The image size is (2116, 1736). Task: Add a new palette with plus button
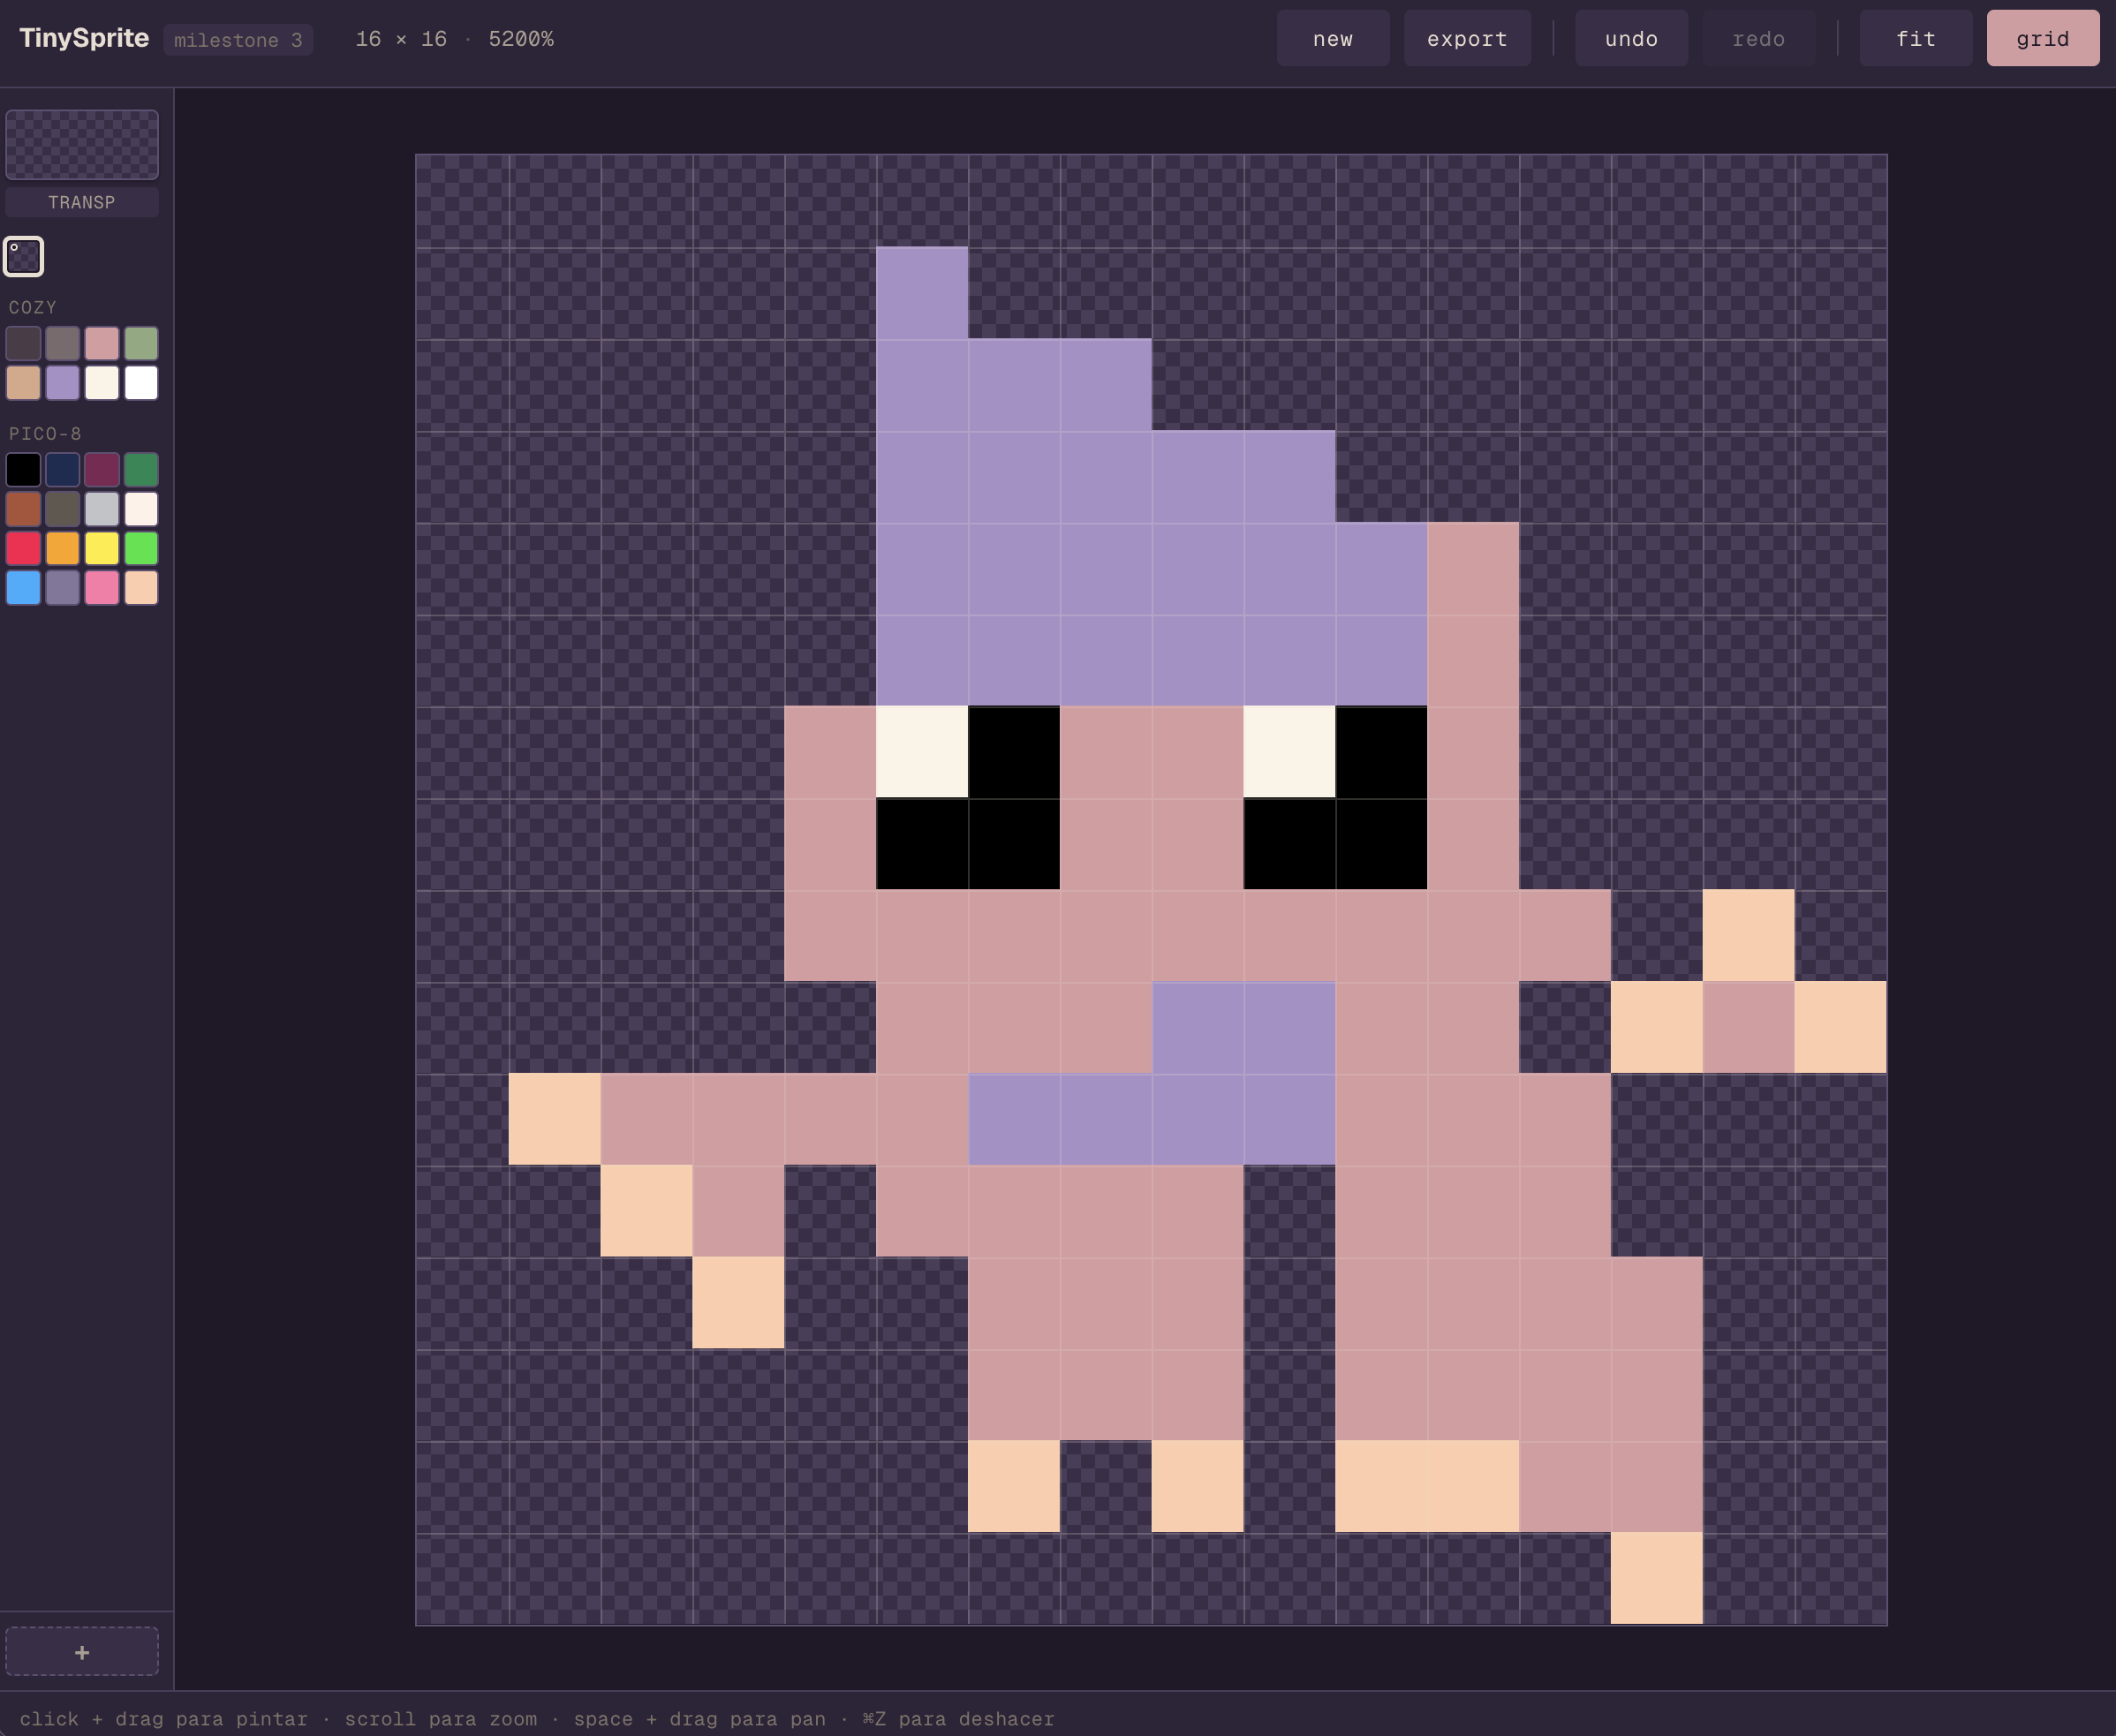pyautogui.click(x=82, y=1652)
